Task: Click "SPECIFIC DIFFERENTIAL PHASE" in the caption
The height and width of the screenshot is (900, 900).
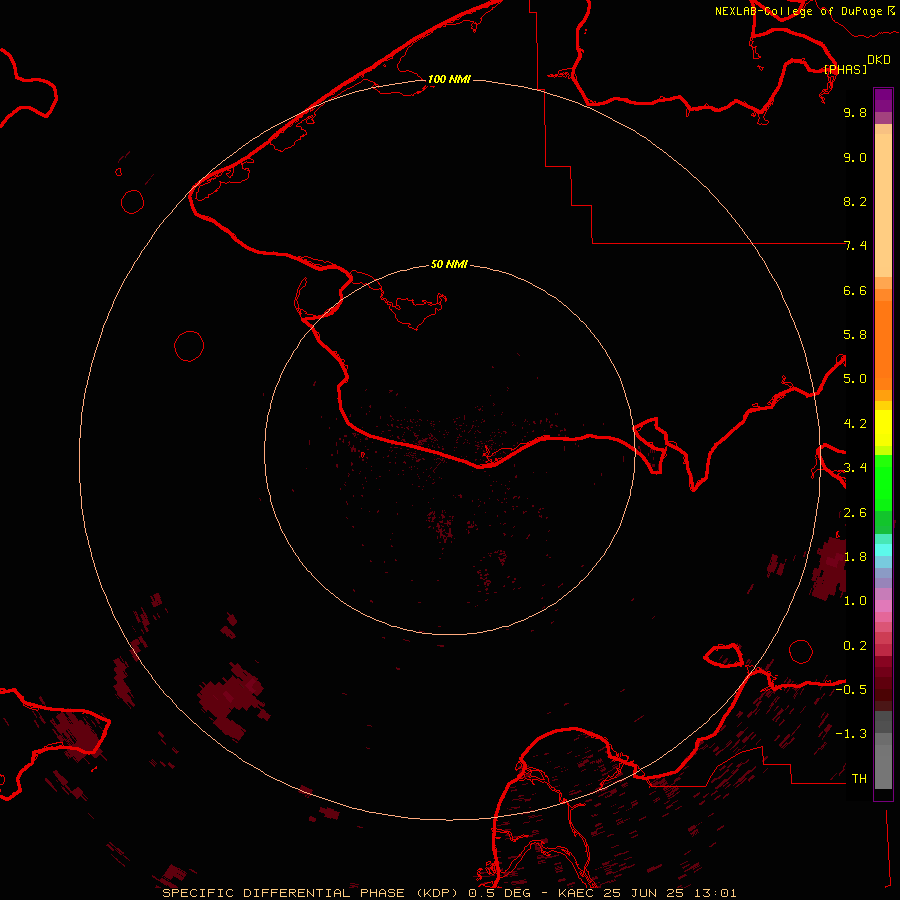Action: coord(284,893)
